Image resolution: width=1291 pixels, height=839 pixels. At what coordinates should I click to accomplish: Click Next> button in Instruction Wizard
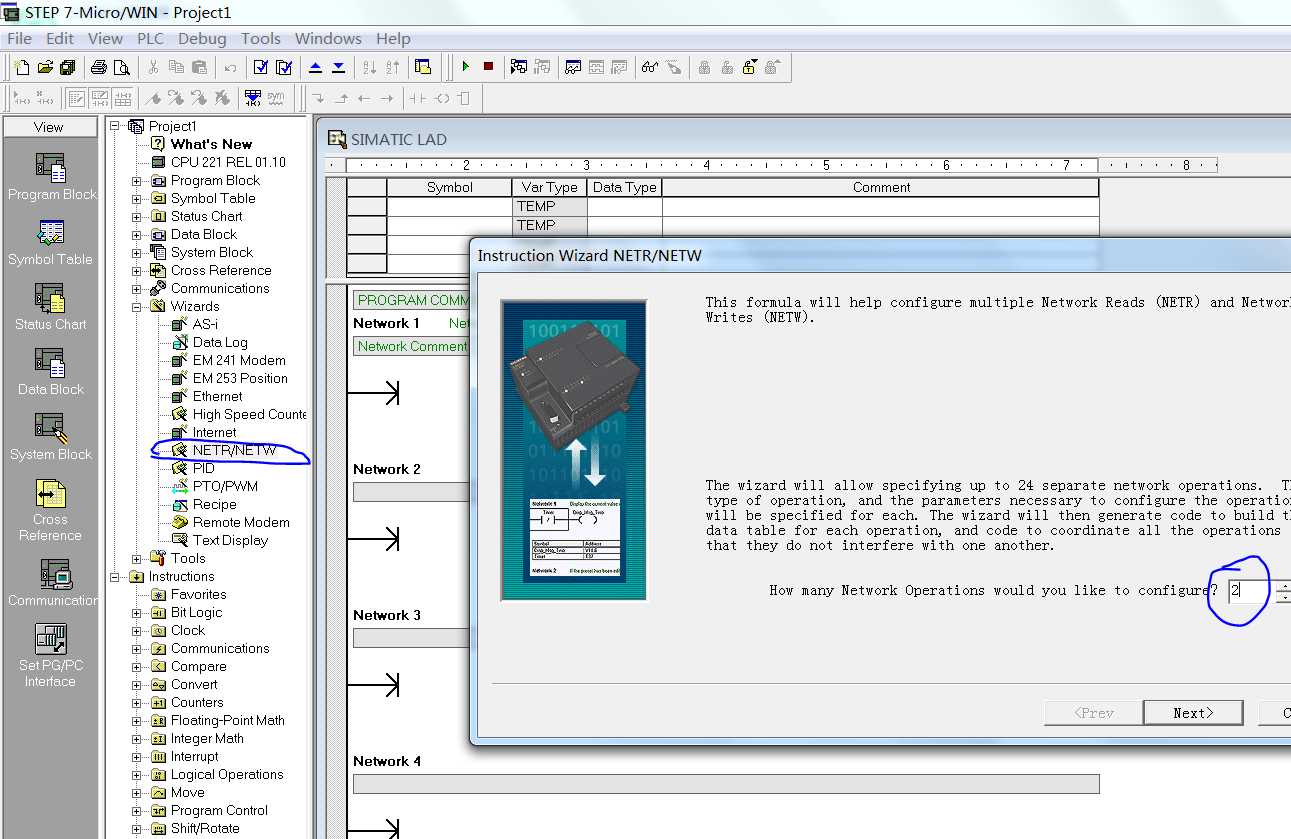point(1193,713)
